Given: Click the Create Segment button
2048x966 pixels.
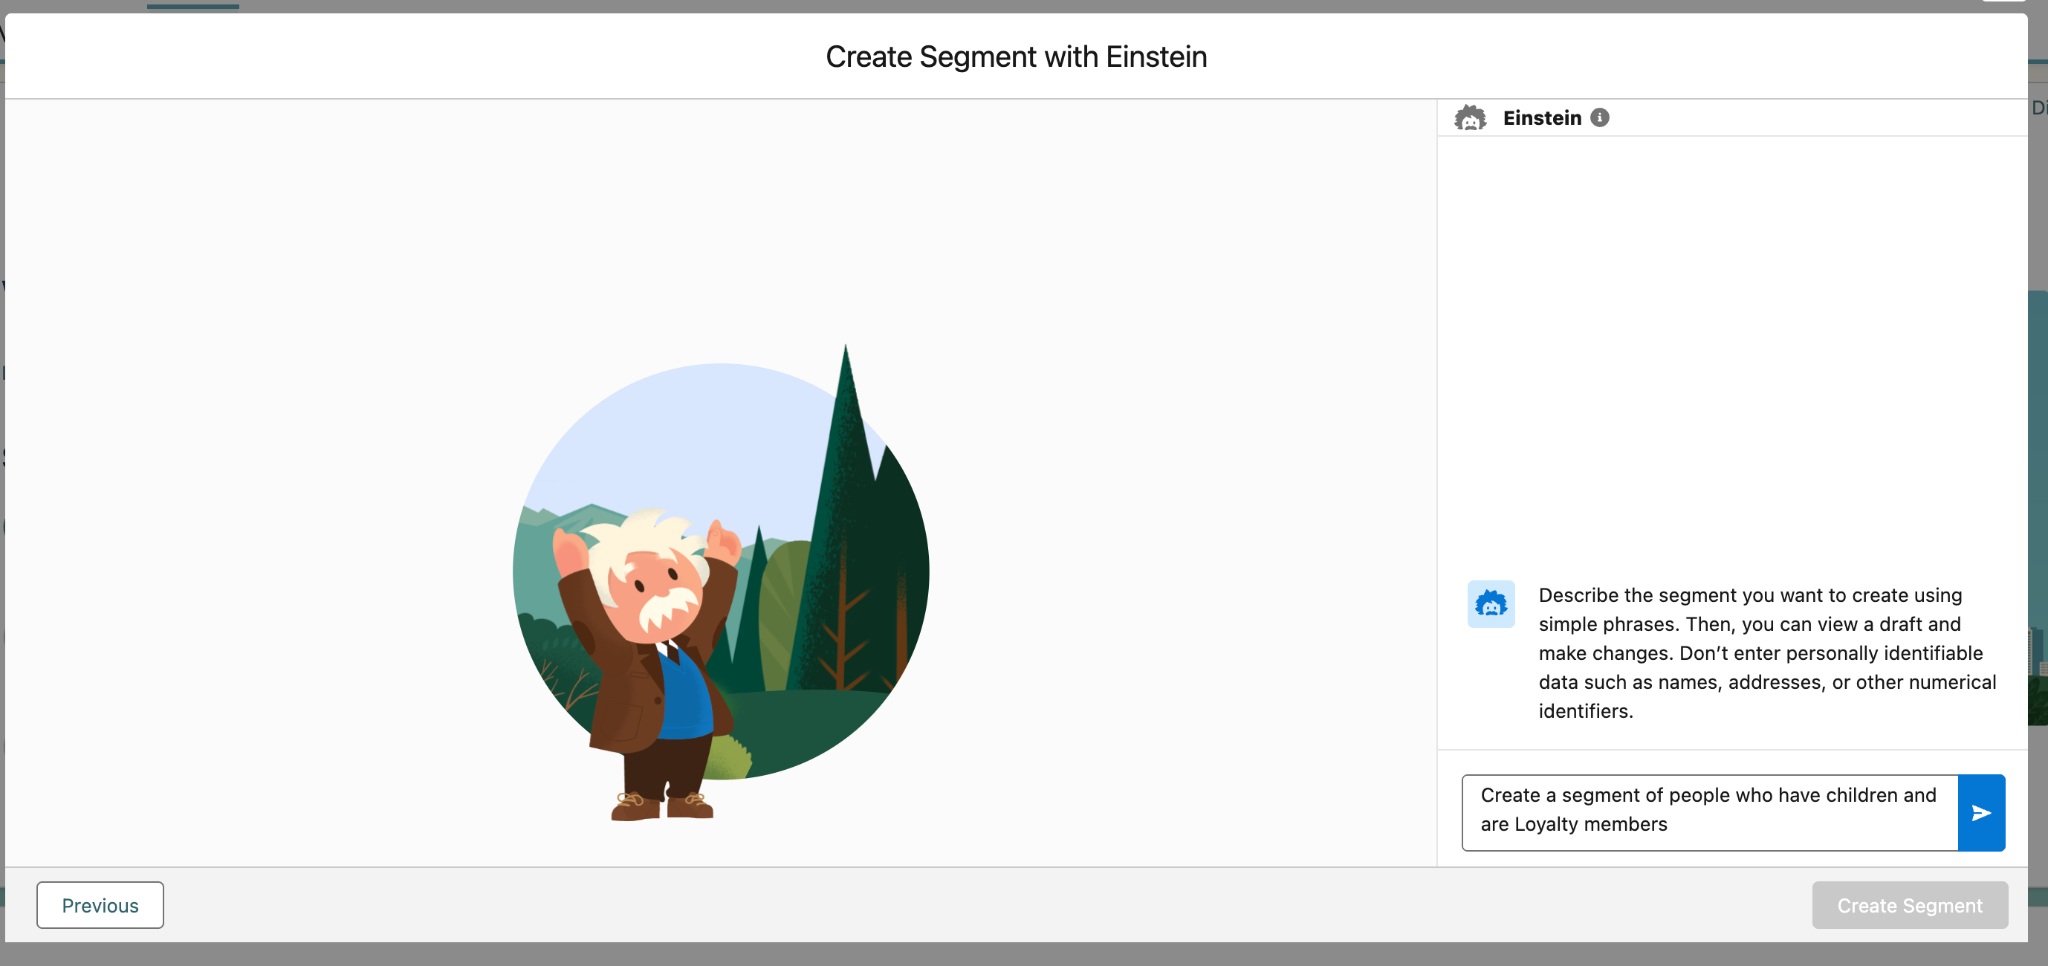Looking at the screenshot, I should click(1910, 905).
